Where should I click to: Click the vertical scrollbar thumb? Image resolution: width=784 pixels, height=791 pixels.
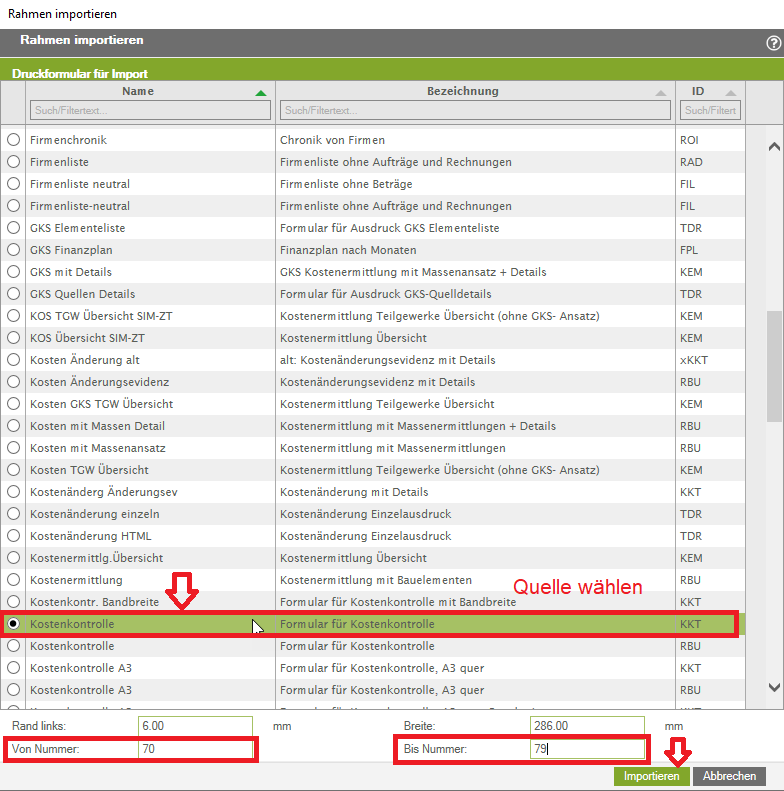click(773, 365)
